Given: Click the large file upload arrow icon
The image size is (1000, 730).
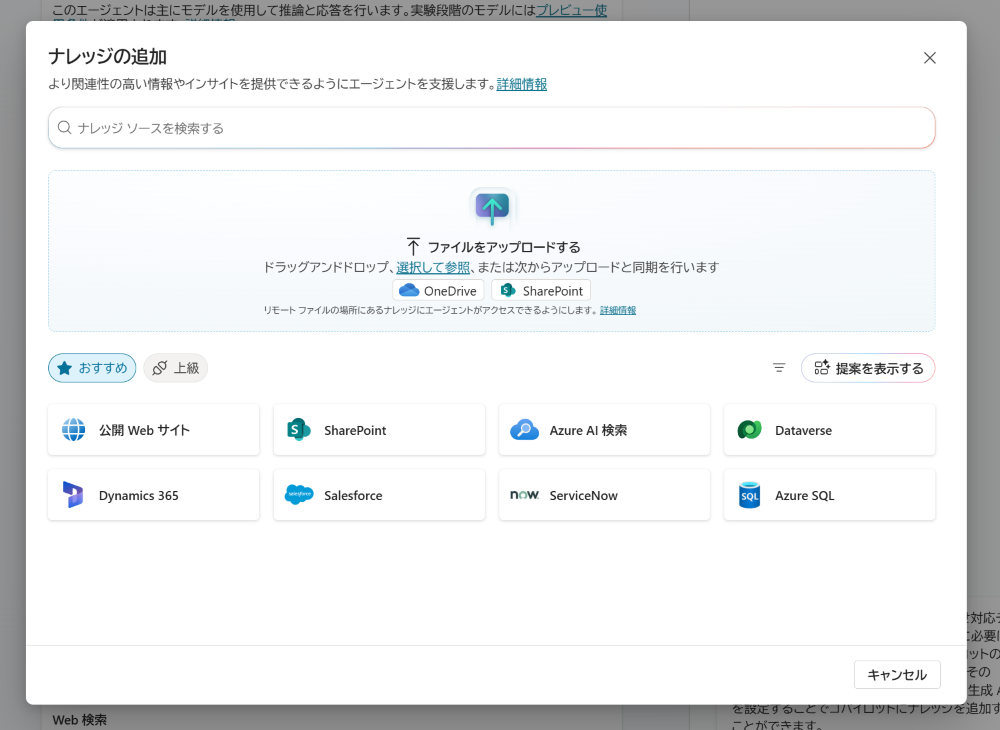Looking at the screenshot, I should 491,207.
